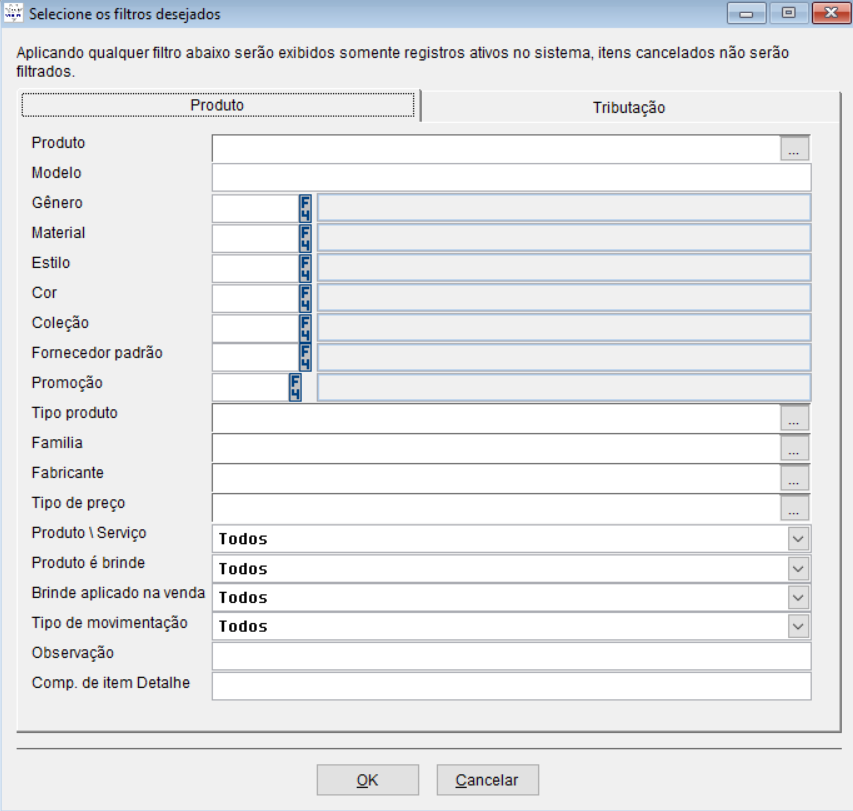Confirm filters with the OK button

point(368,780)
